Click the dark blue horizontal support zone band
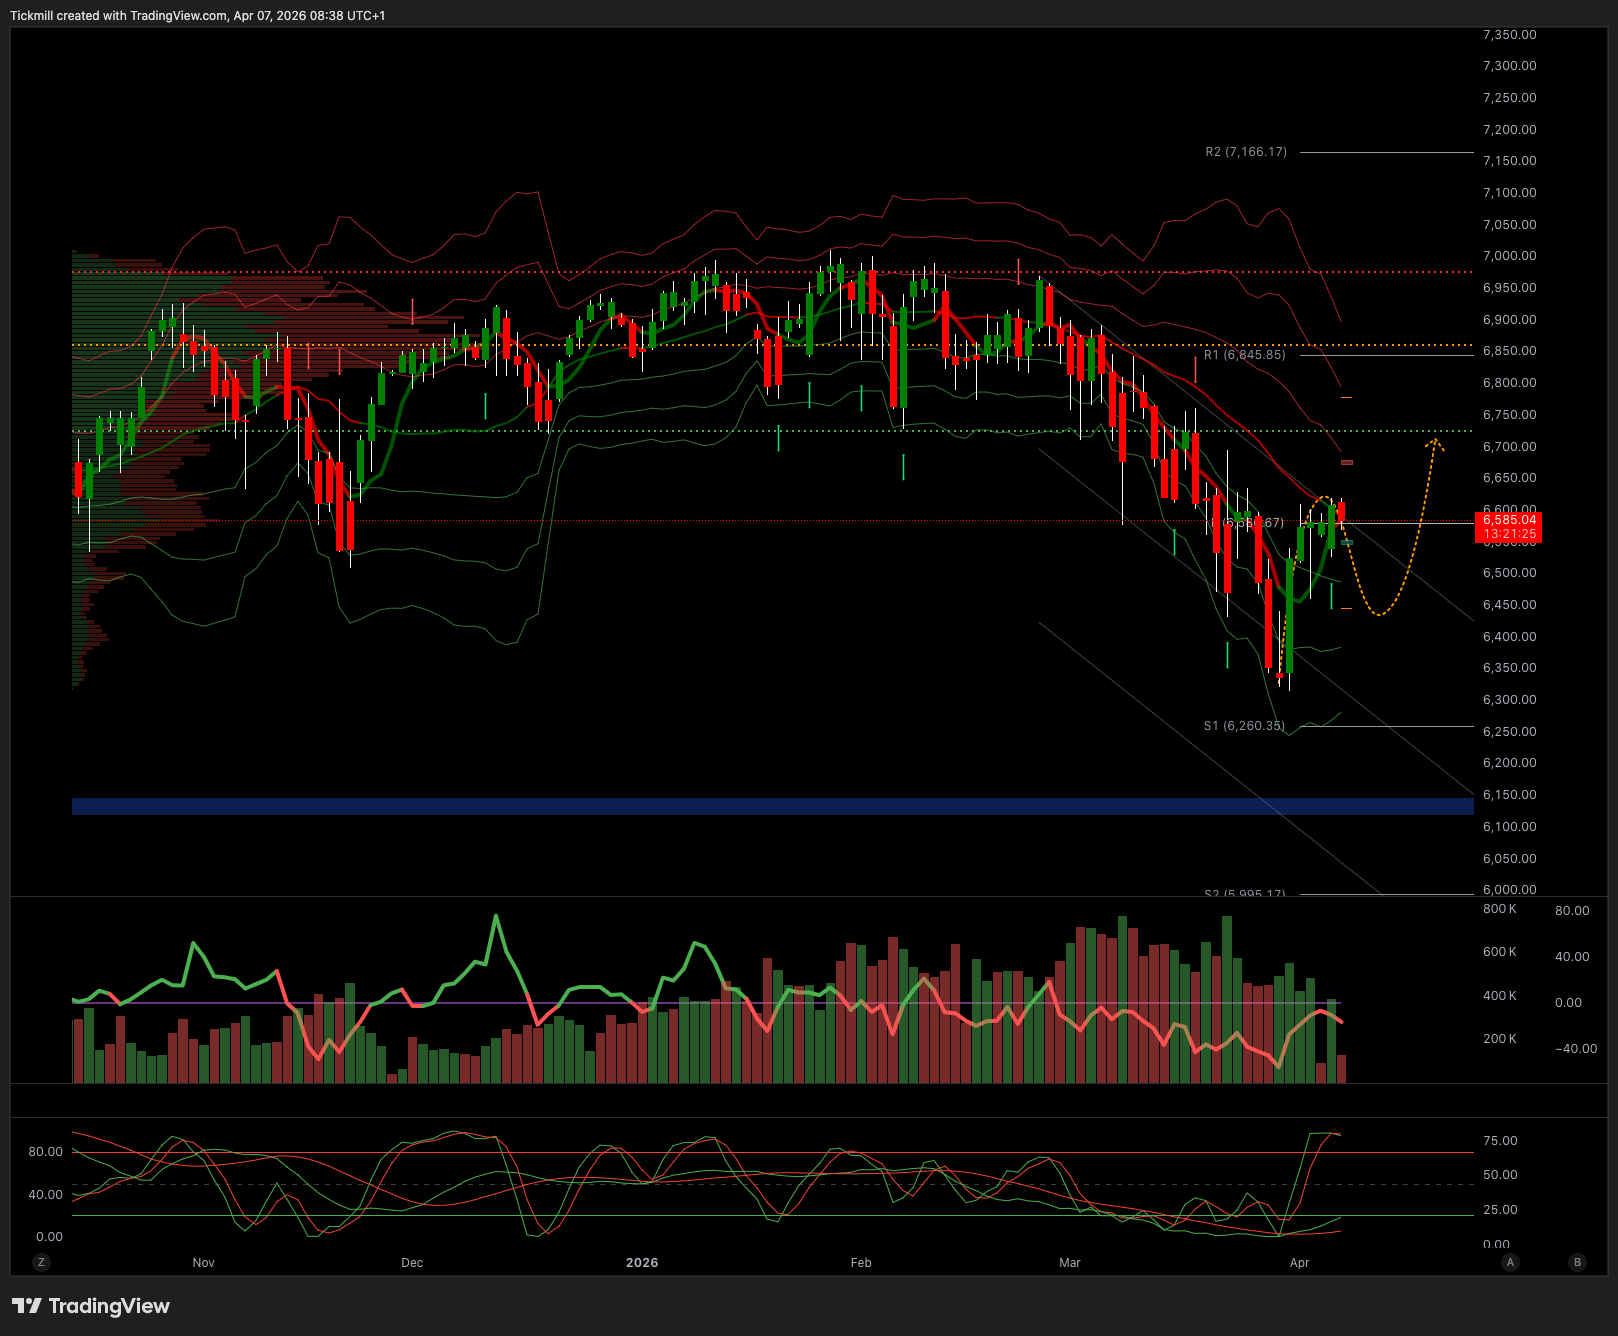1618x1336 pixels. pyautogui.click(x=772, y=806)
